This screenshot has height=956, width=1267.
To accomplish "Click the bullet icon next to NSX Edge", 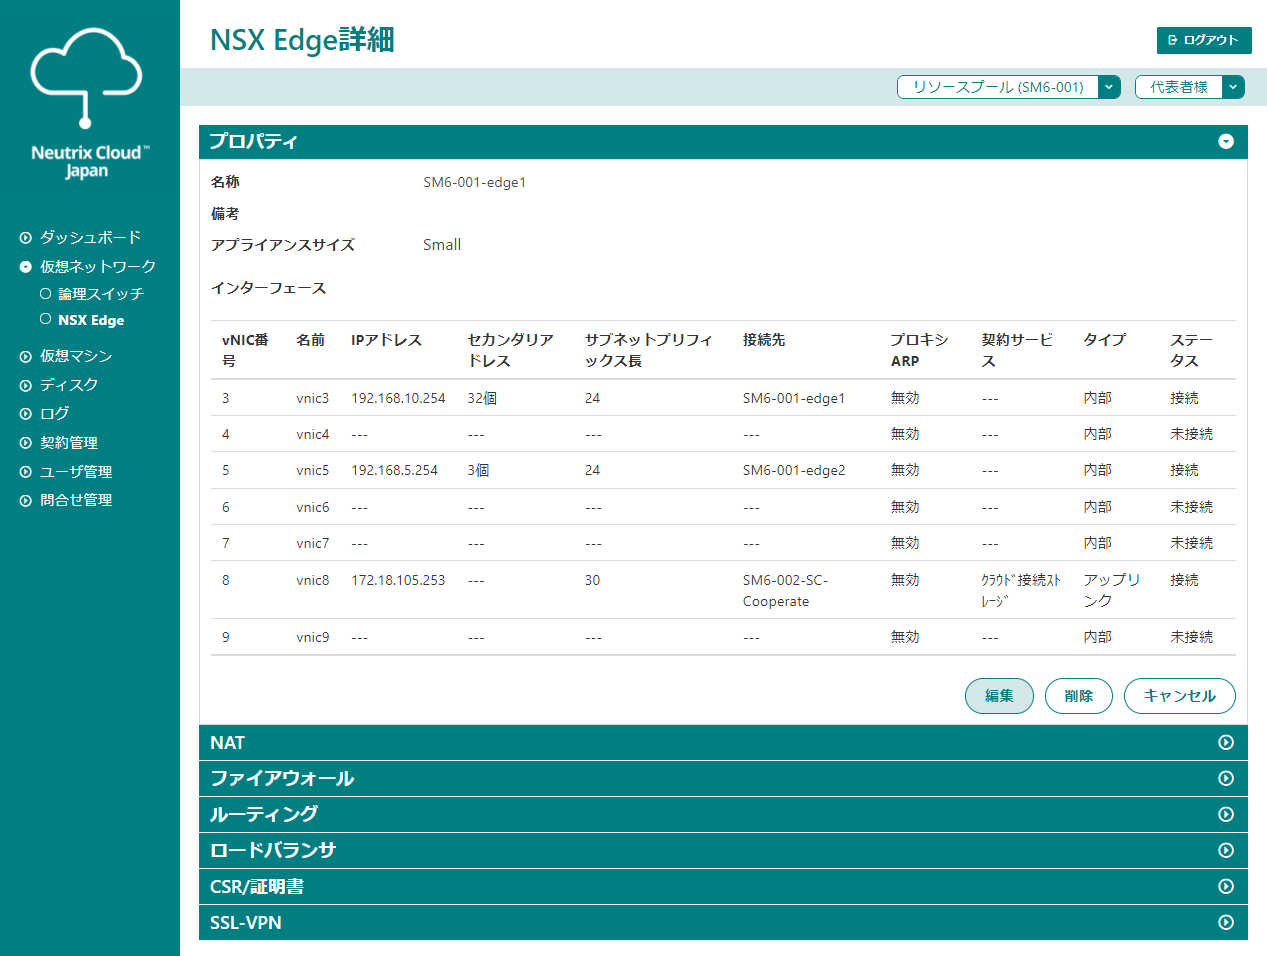I will click(45, 319).
